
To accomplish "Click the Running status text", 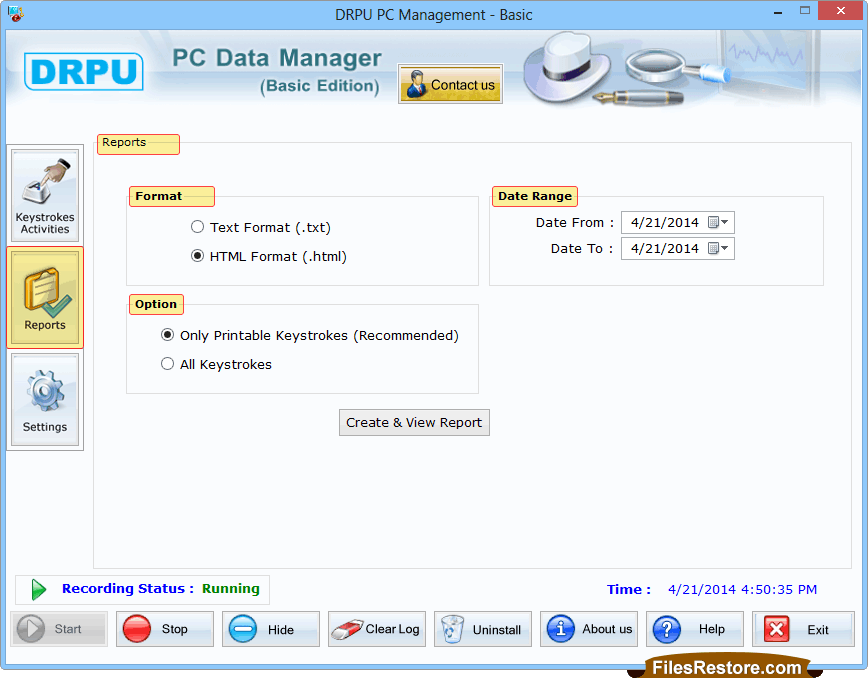I will 231,588.
